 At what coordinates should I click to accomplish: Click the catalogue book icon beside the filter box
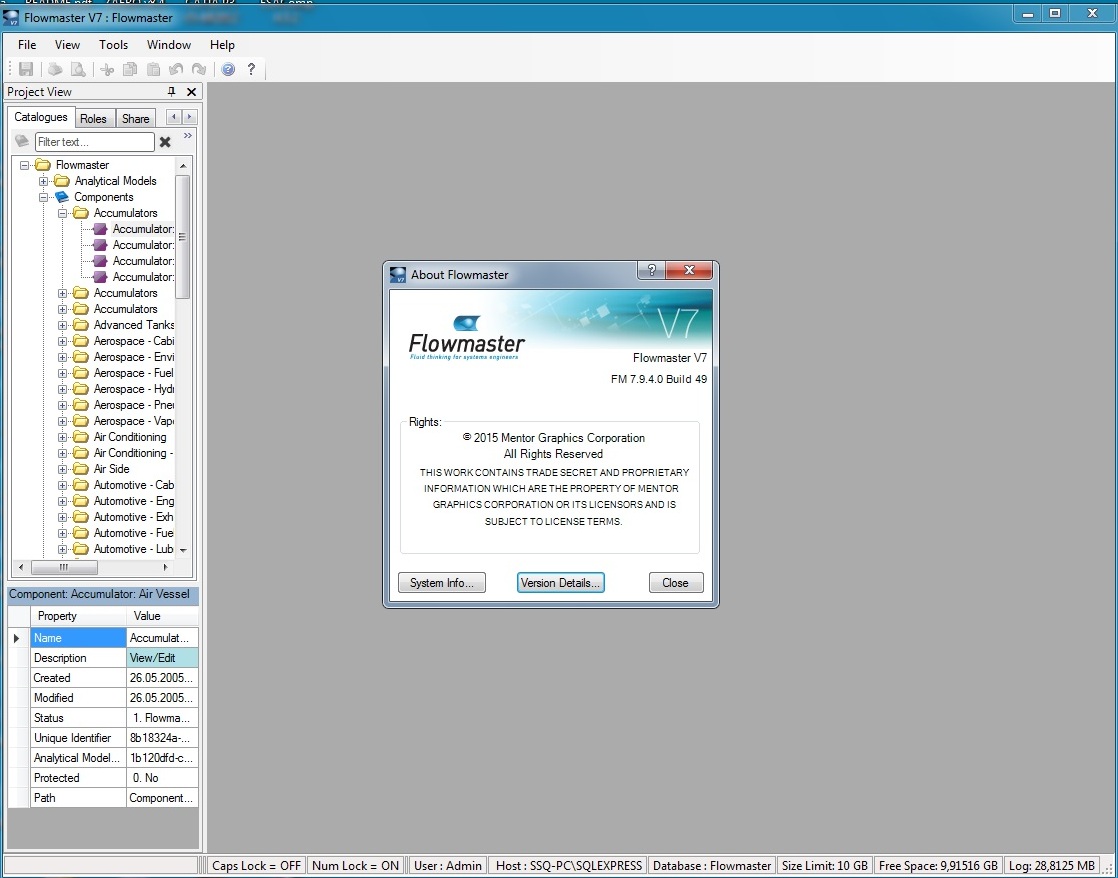point(22,141)
